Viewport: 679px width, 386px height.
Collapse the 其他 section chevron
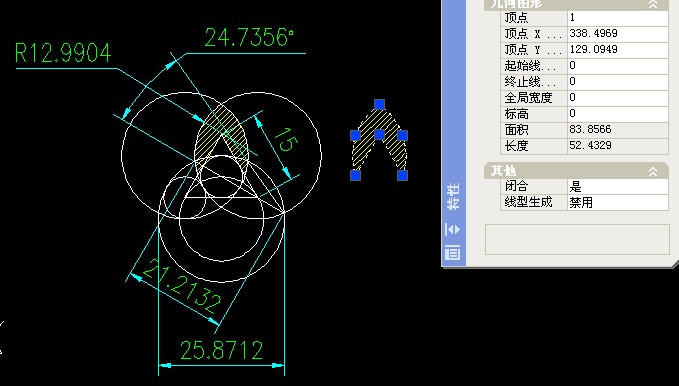pos(653,172)
